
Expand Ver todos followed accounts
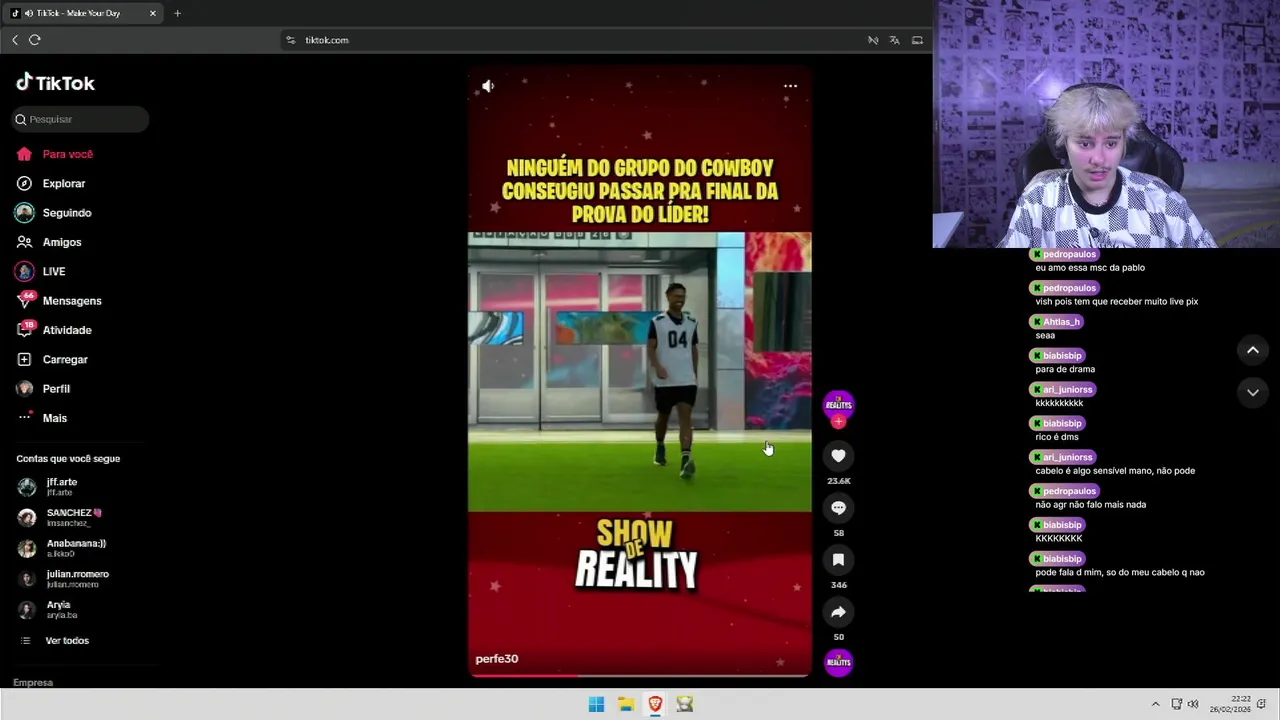(66, 640)
